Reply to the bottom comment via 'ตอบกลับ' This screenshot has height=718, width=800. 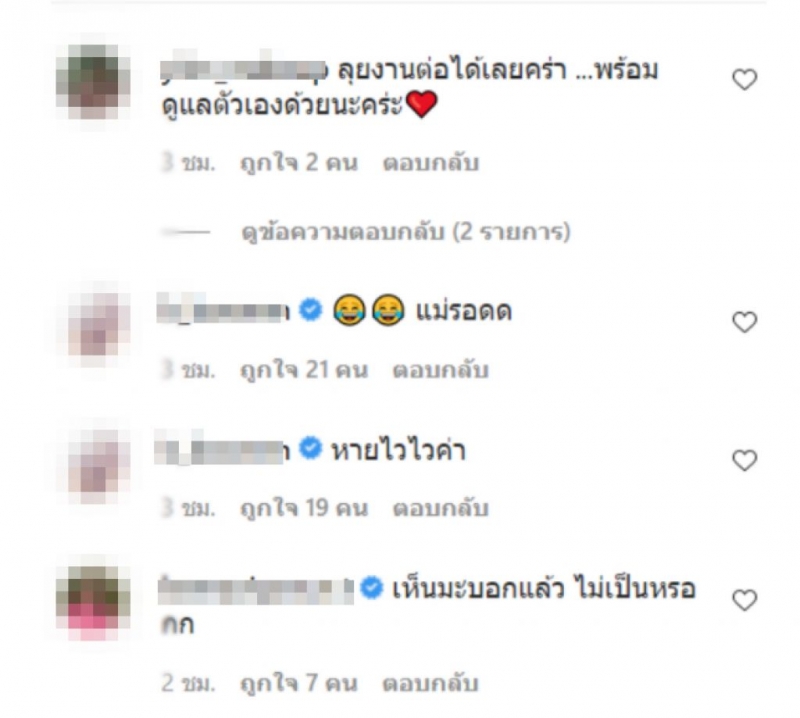tap(431, 684)
